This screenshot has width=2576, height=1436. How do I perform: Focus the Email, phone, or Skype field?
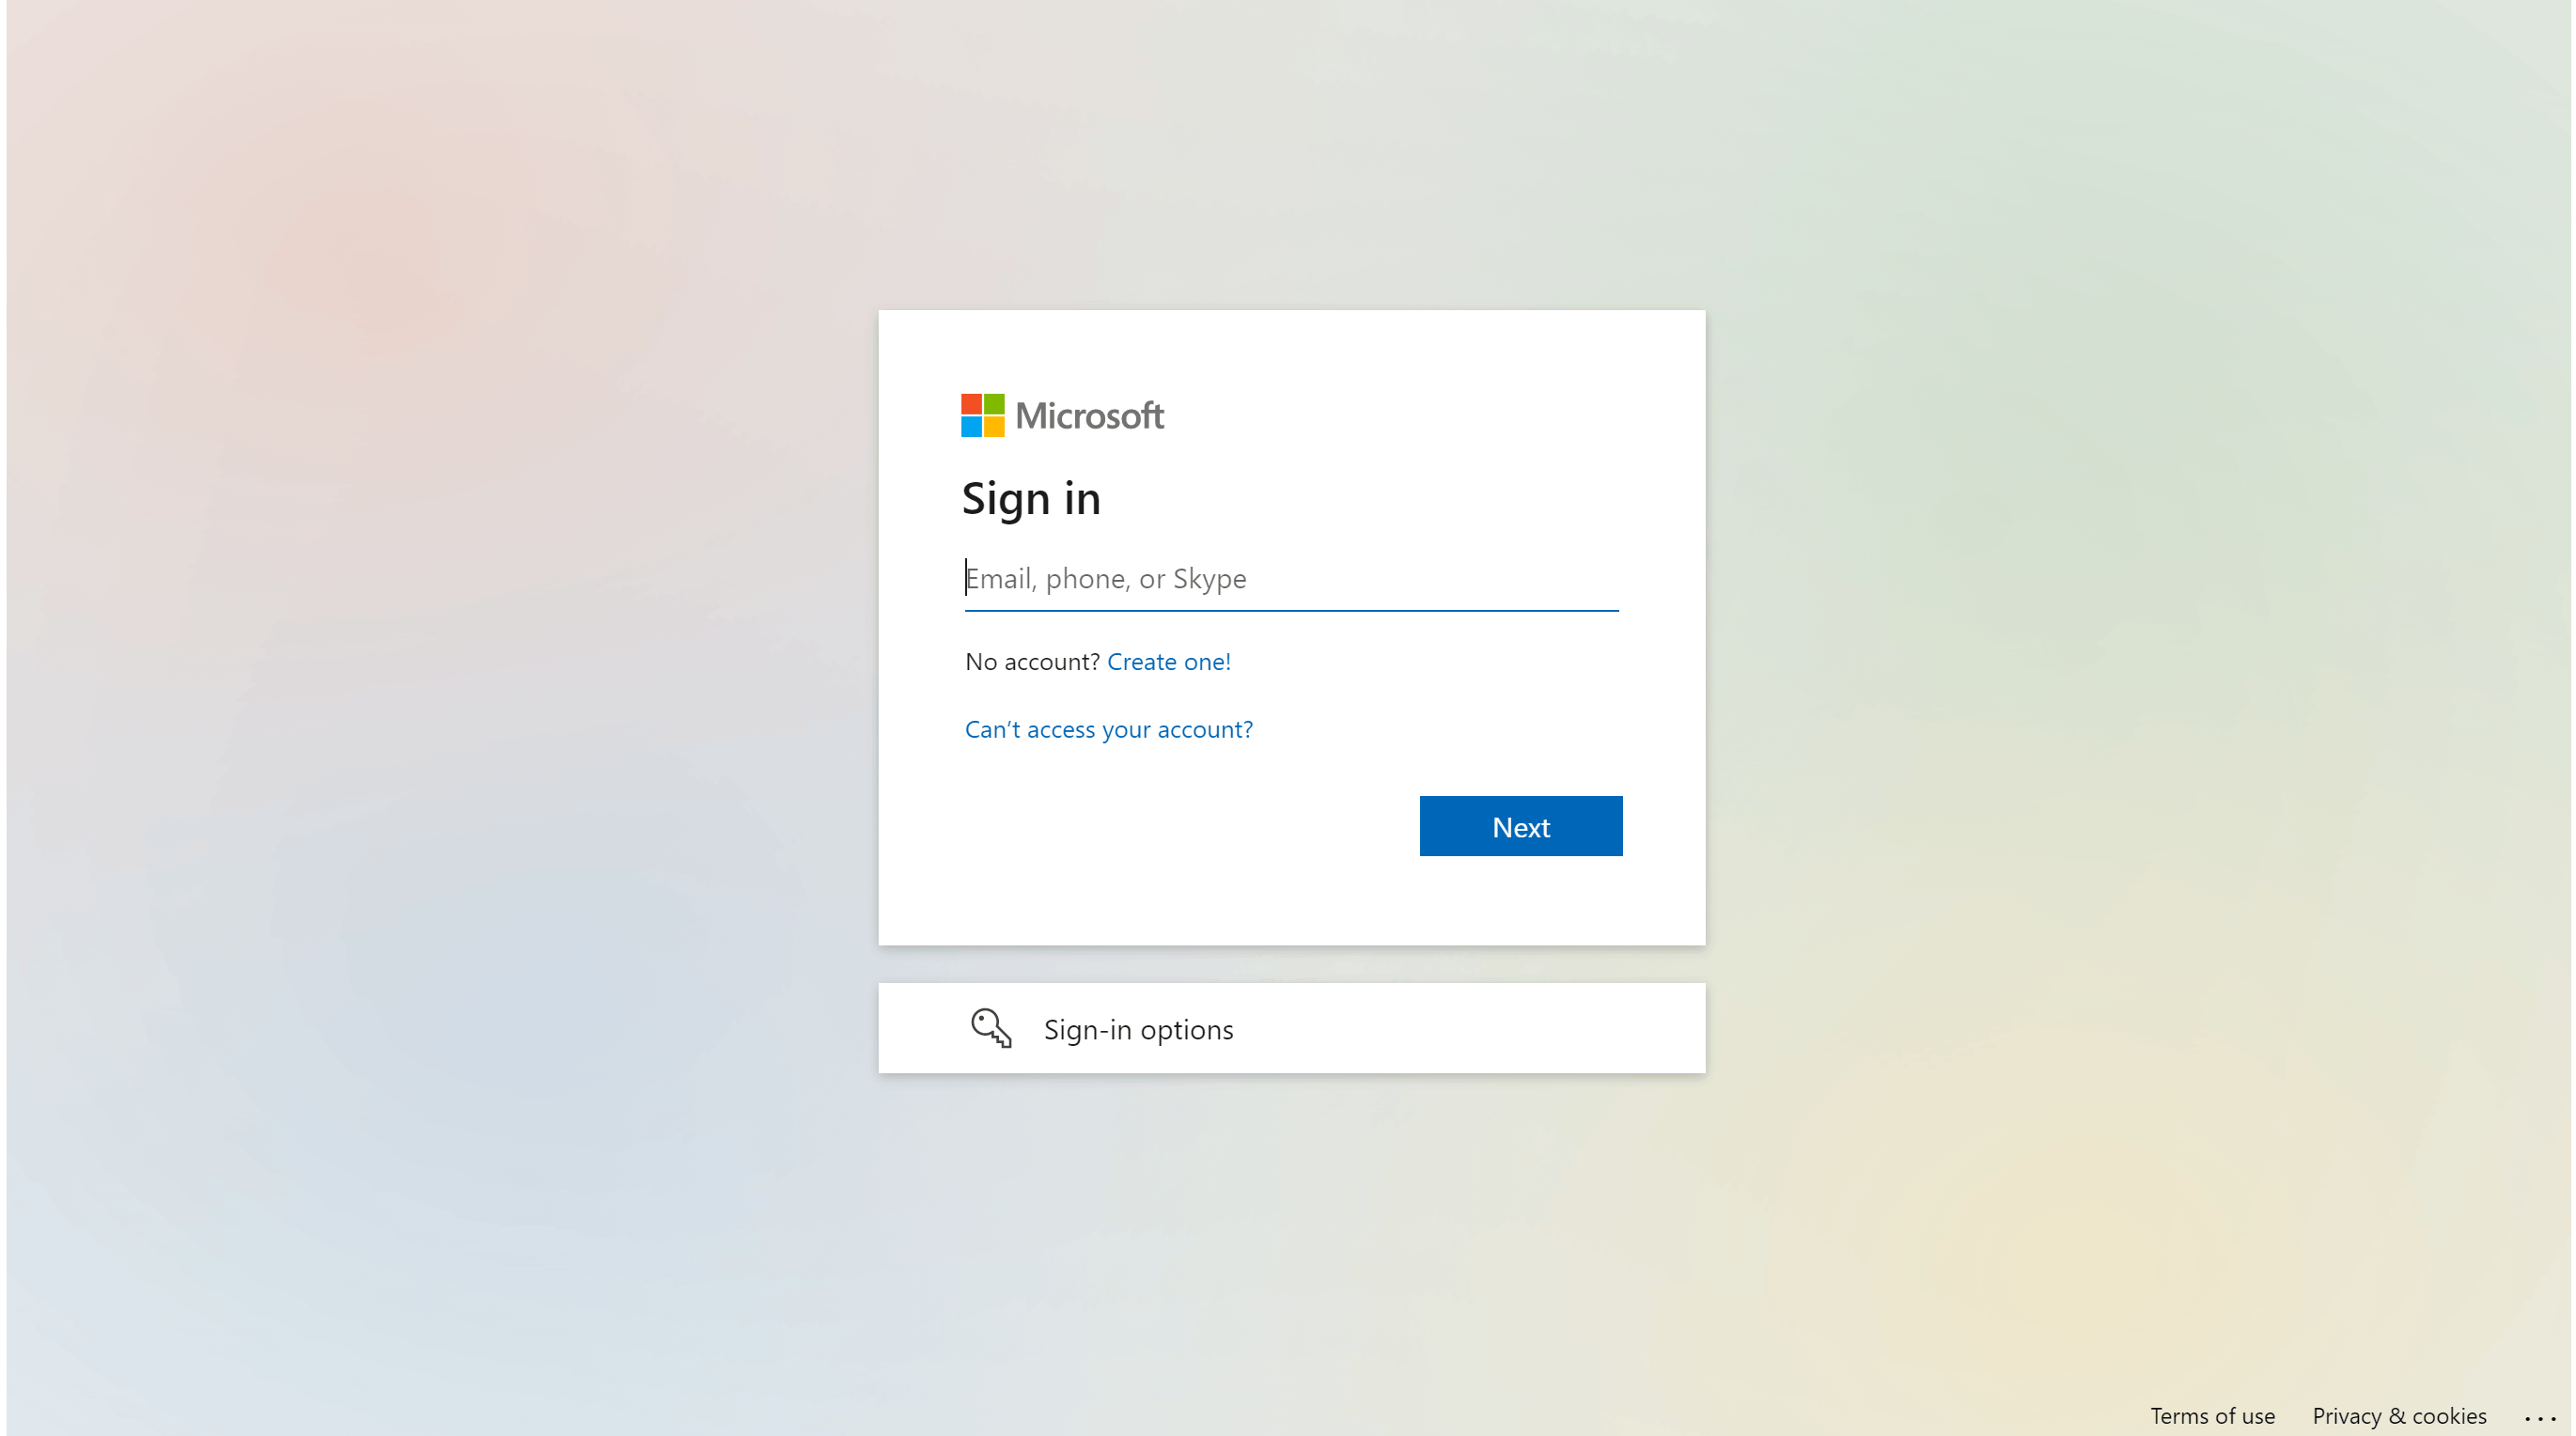click(1291, 579)
